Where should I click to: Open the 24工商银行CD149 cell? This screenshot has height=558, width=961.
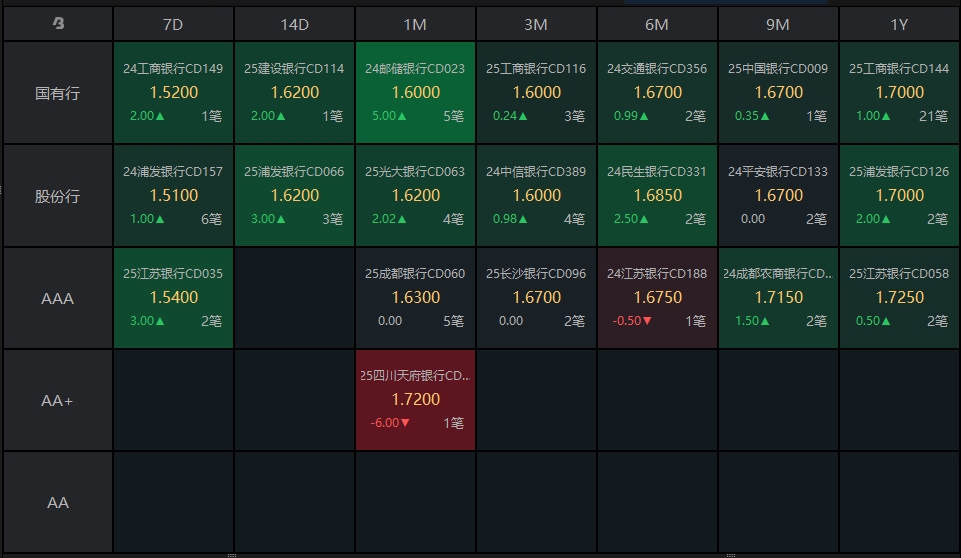[x=173, y=93]
